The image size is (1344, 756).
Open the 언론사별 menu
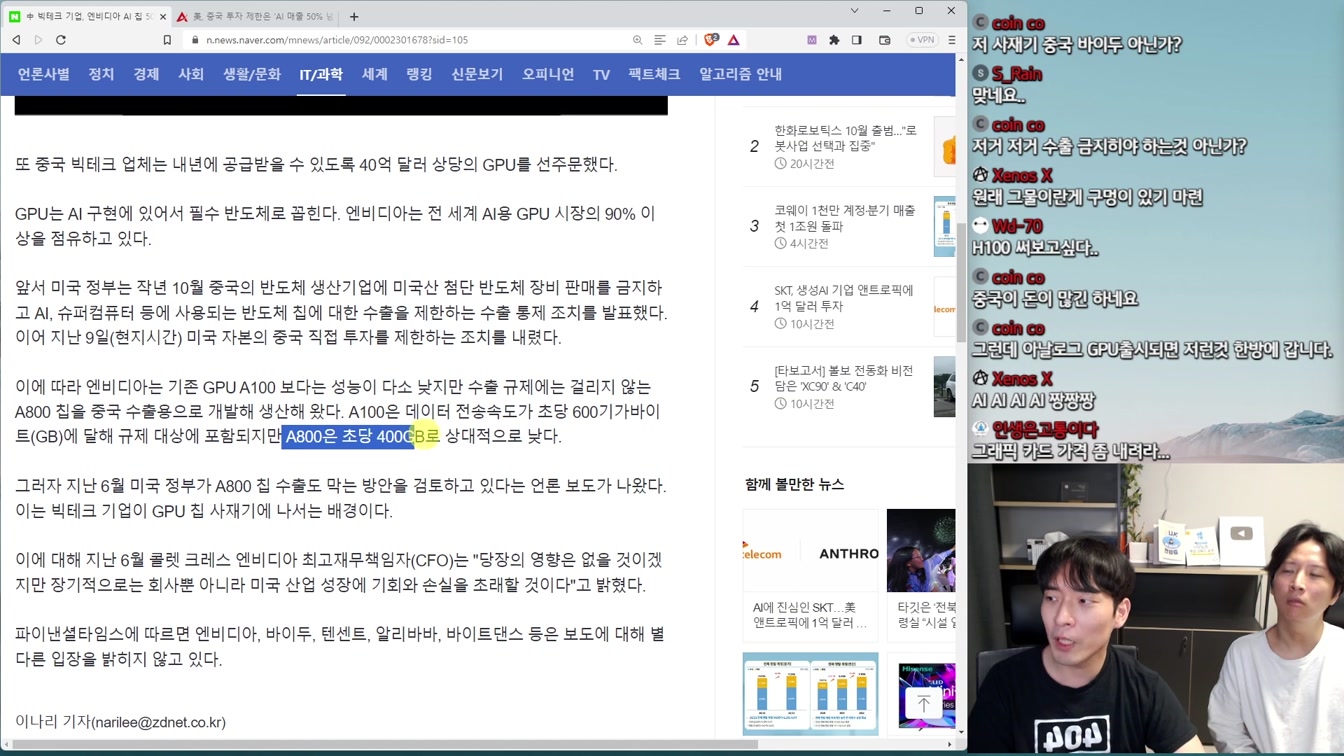pos(44,74)
